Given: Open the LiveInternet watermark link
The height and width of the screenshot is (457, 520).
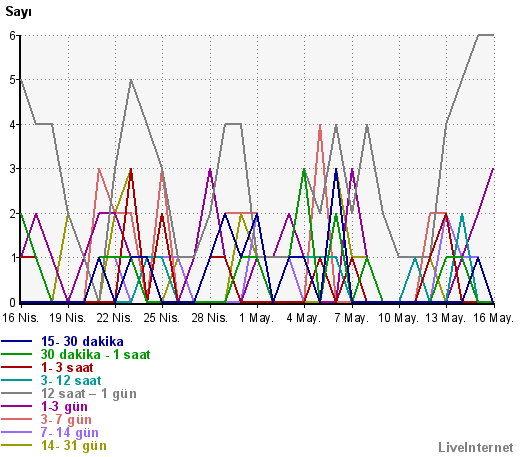Looking at the screenshot, I should point(476,448).
